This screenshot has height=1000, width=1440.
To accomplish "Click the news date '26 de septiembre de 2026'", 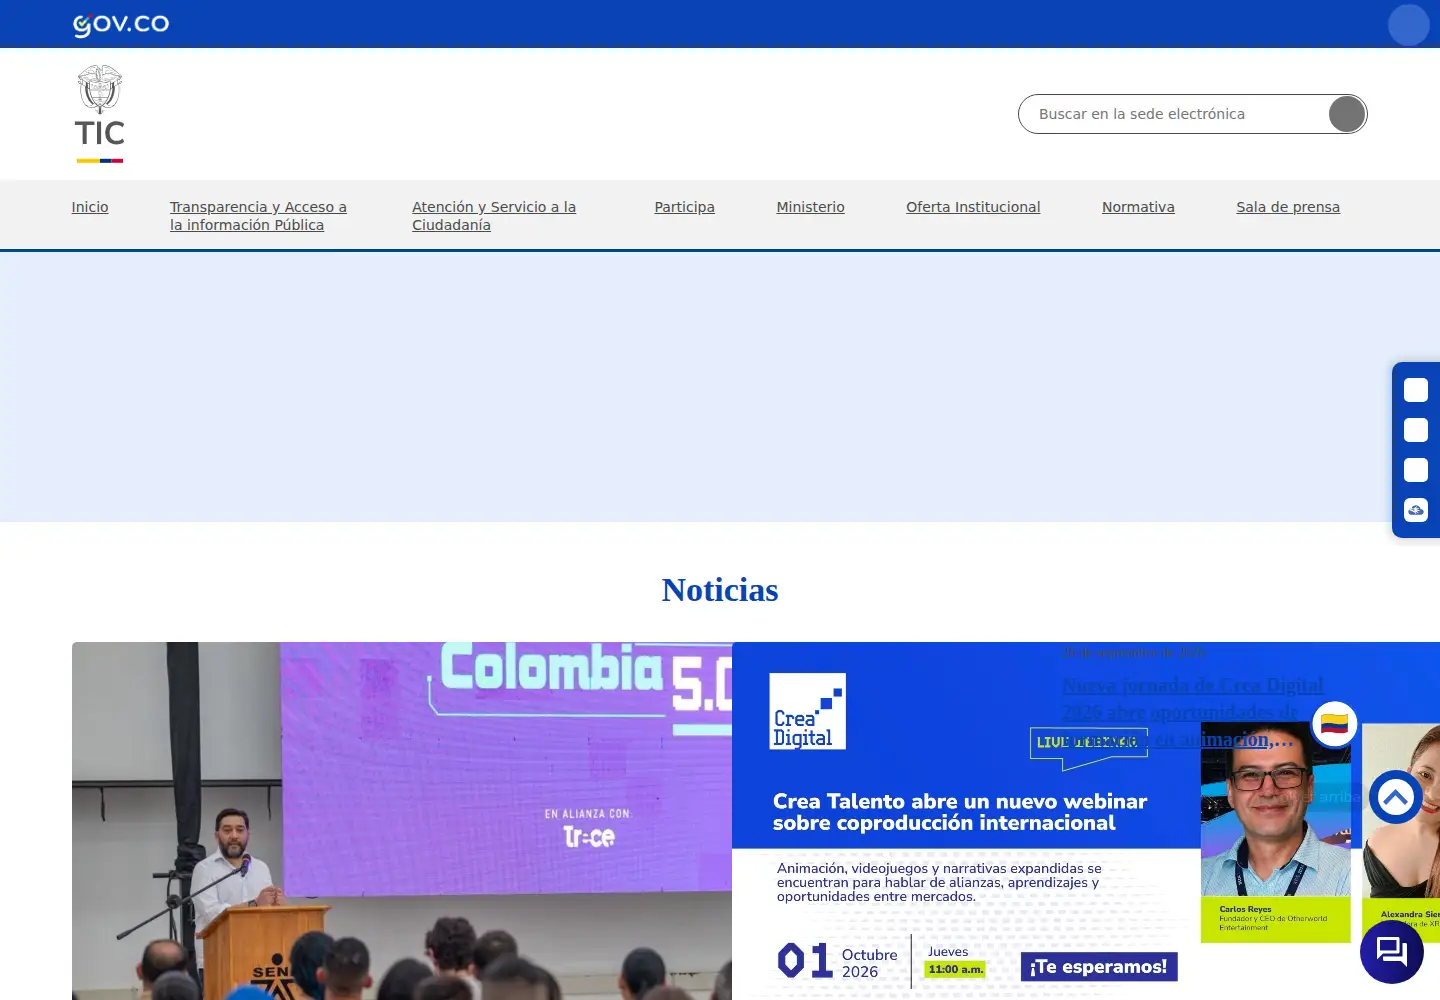I will point(1134,652).
